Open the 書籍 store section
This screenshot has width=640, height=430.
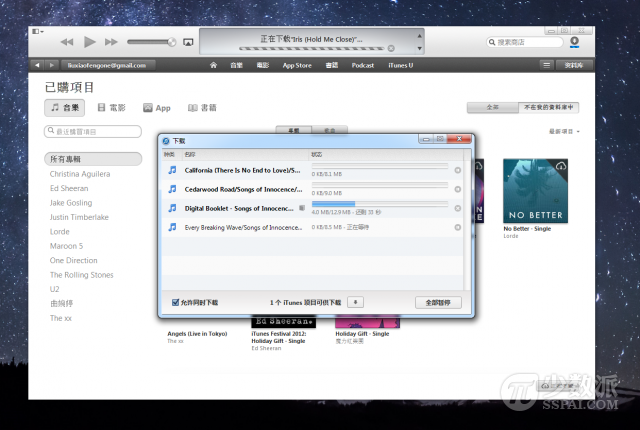pos(332,65)
